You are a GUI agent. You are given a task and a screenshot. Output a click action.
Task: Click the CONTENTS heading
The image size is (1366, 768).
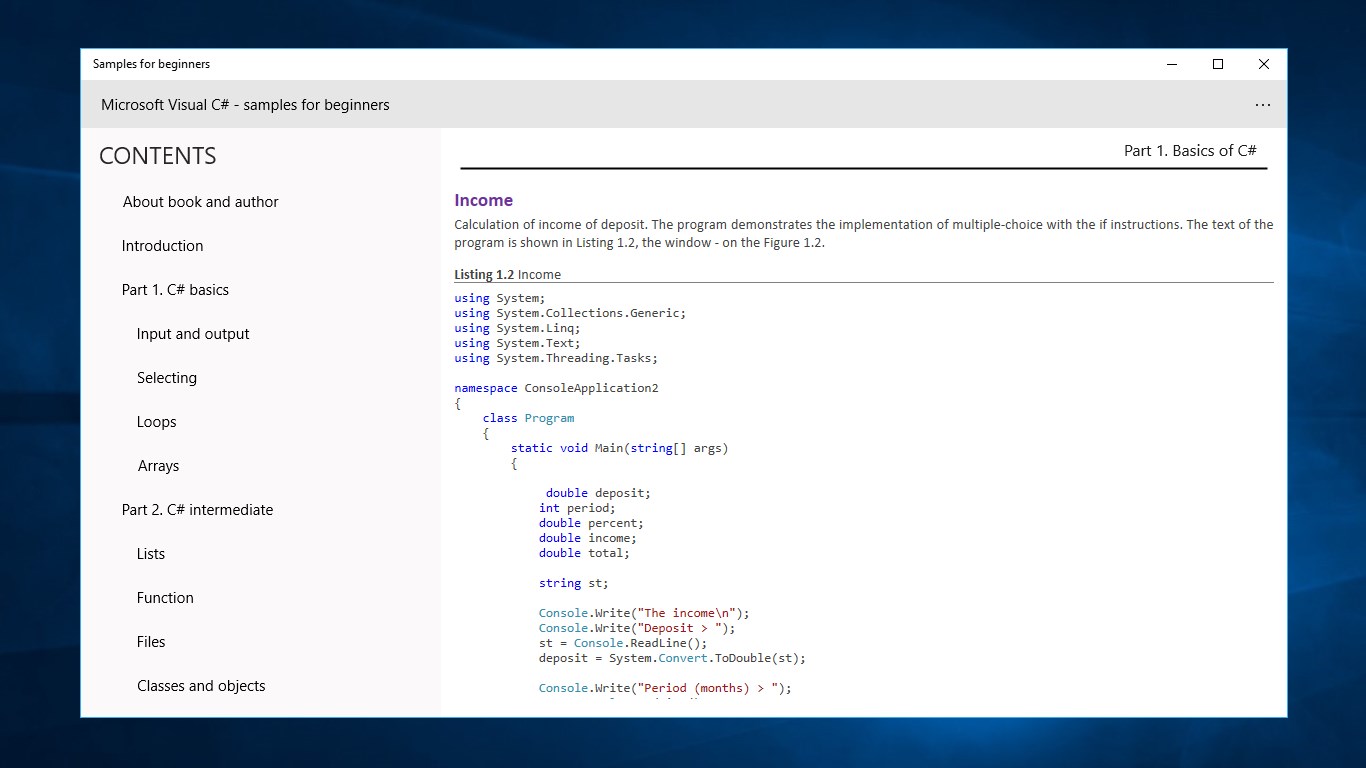pyautogui.click(x=158, y=156)
